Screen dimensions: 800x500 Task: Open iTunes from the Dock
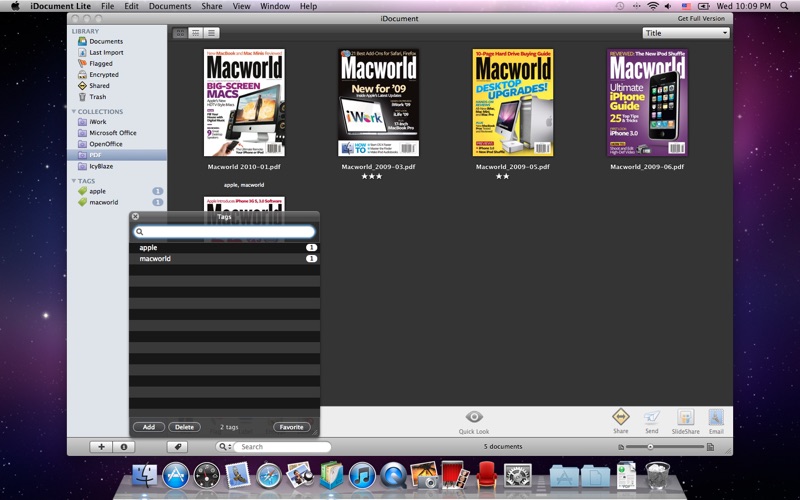tap(362, 476)
